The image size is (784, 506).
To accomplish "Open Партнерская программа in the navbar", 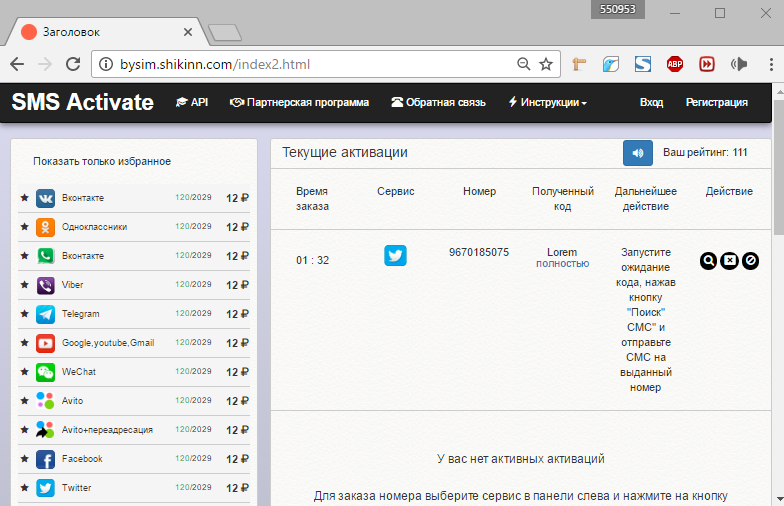I will 299,102.
